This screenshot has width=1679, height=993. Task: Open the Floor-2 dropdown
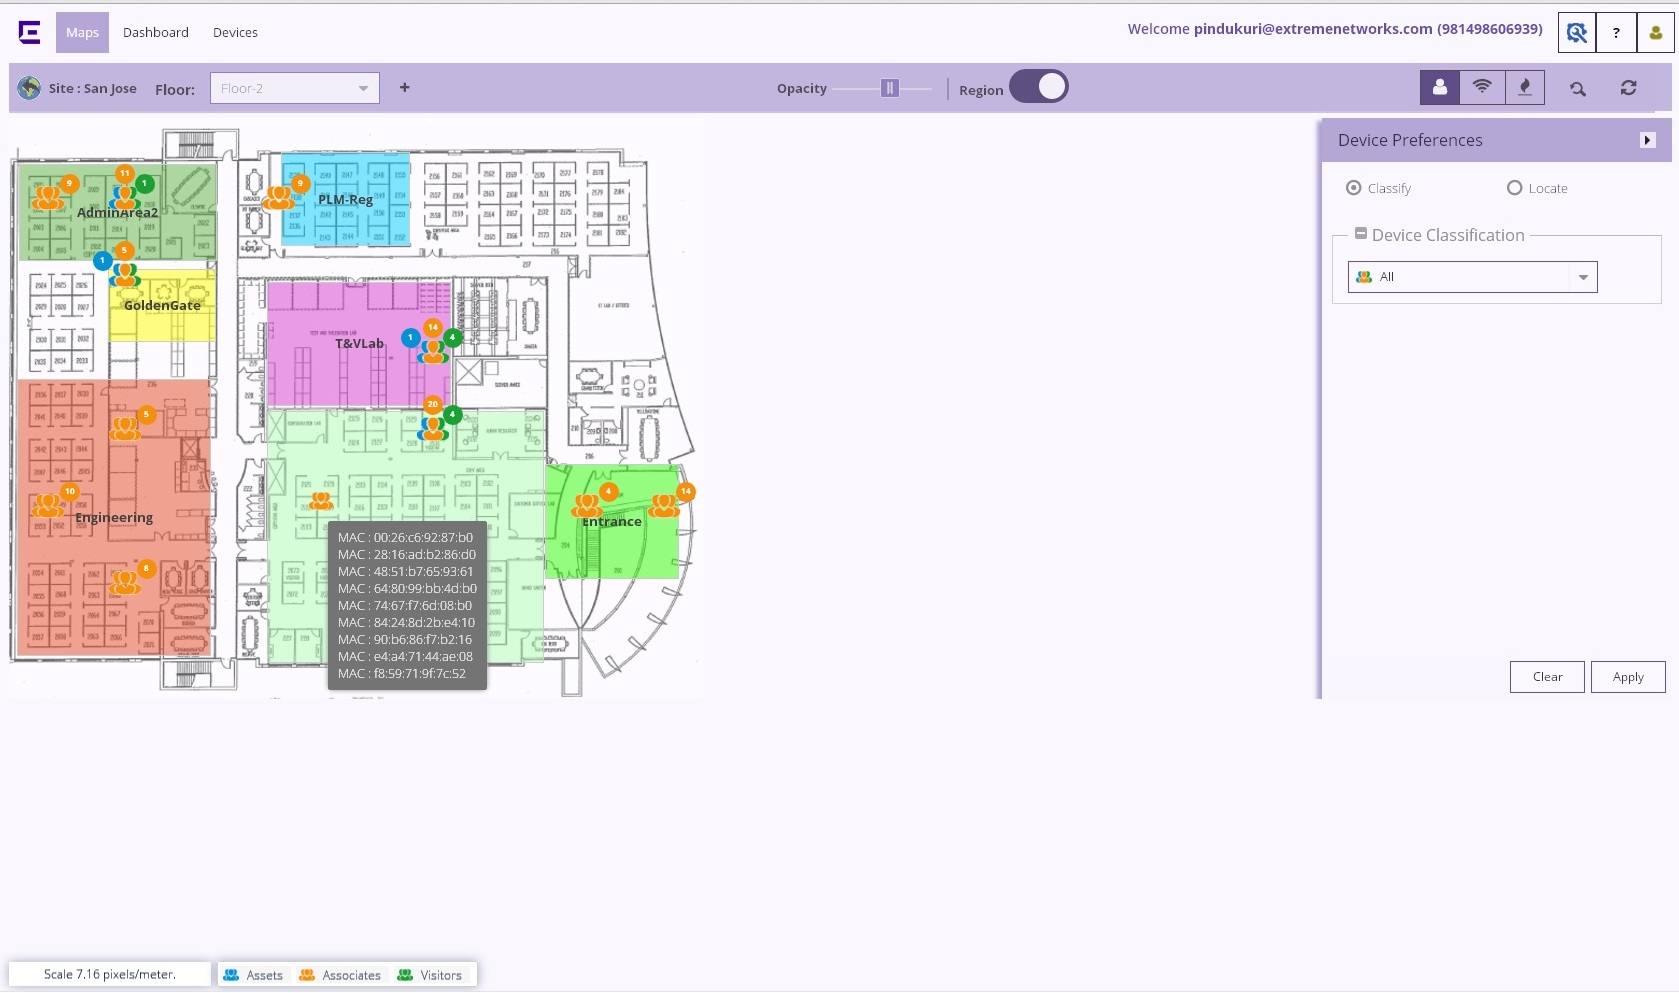294,88
